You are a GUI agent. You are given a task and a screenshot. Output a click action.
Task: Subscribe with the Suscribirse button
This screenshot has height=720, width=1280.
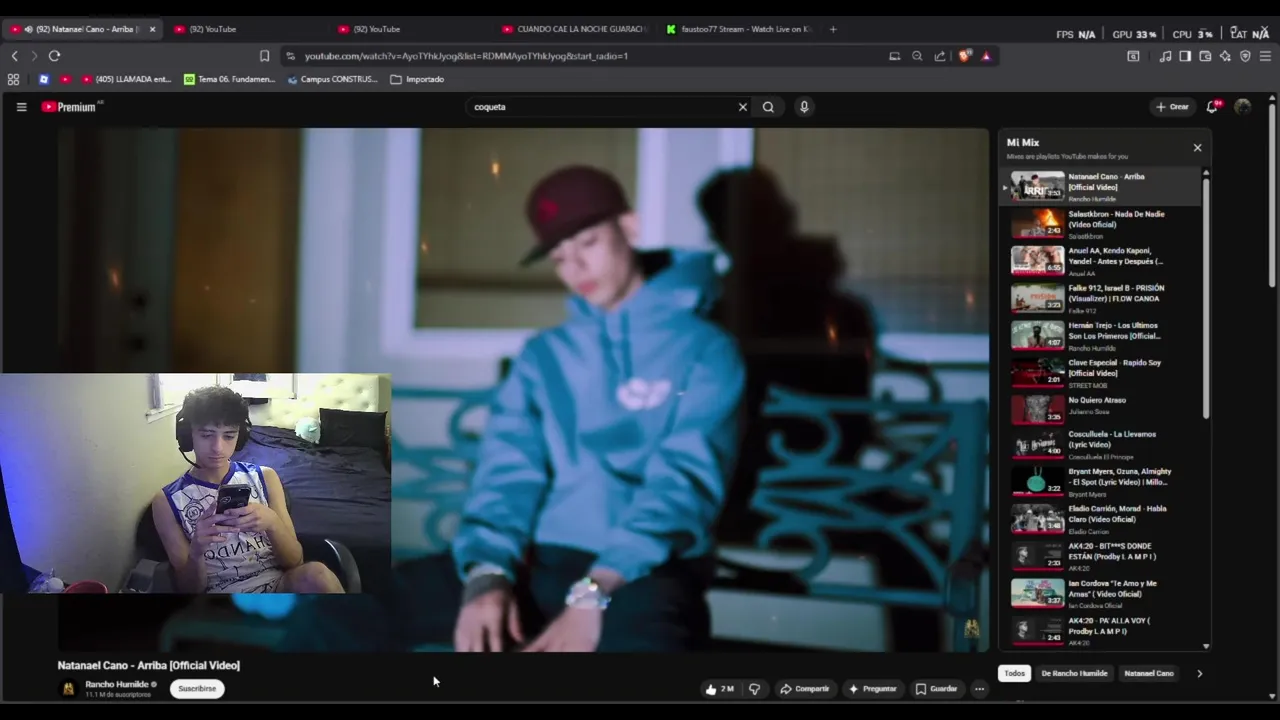tap(197, 689)
